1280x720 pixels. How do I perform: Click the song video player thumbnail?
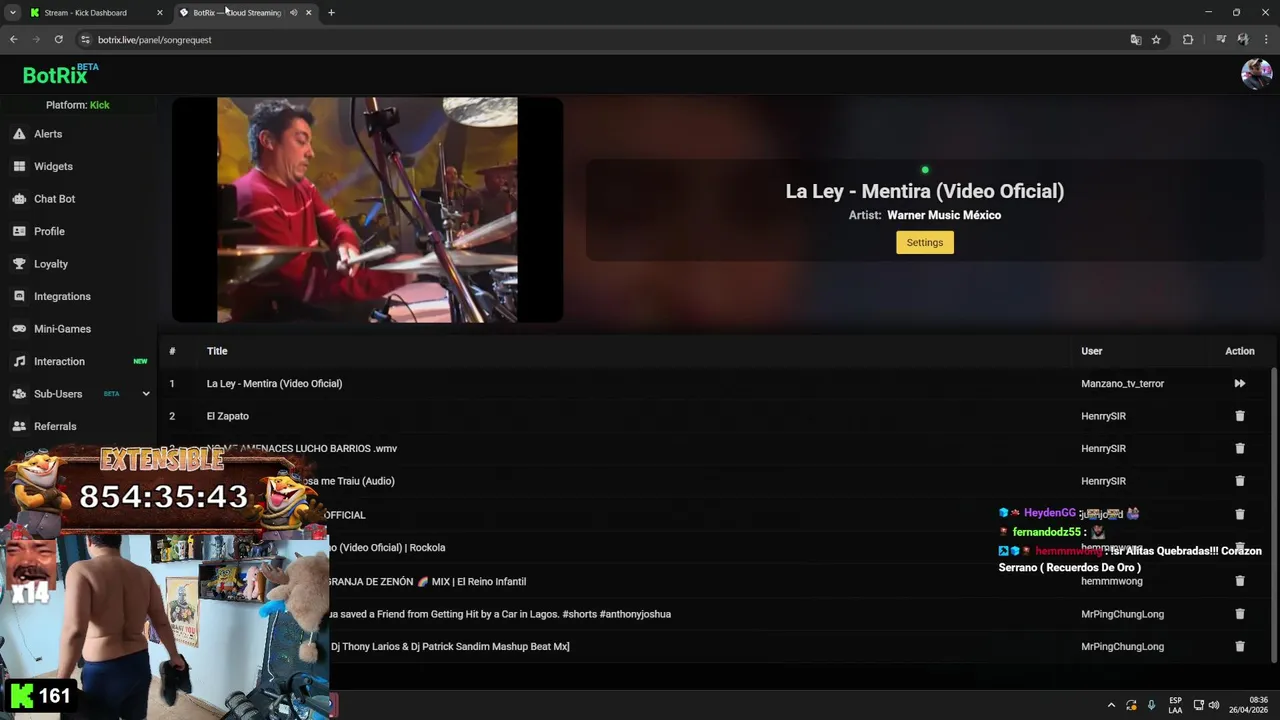pos(367,210)
